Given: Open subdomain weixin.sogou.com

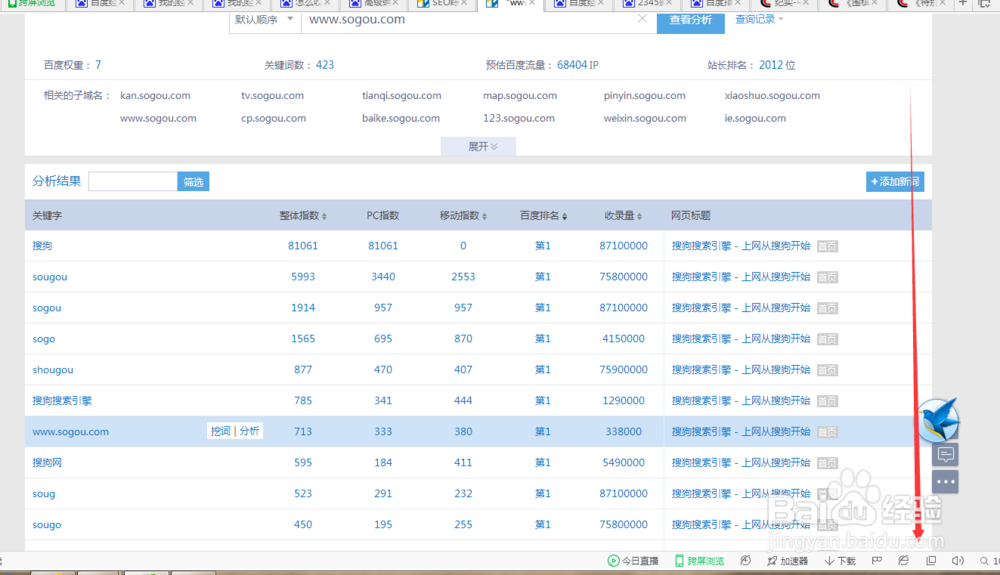Looking at the screenshot, I should (x=645, y=119).
